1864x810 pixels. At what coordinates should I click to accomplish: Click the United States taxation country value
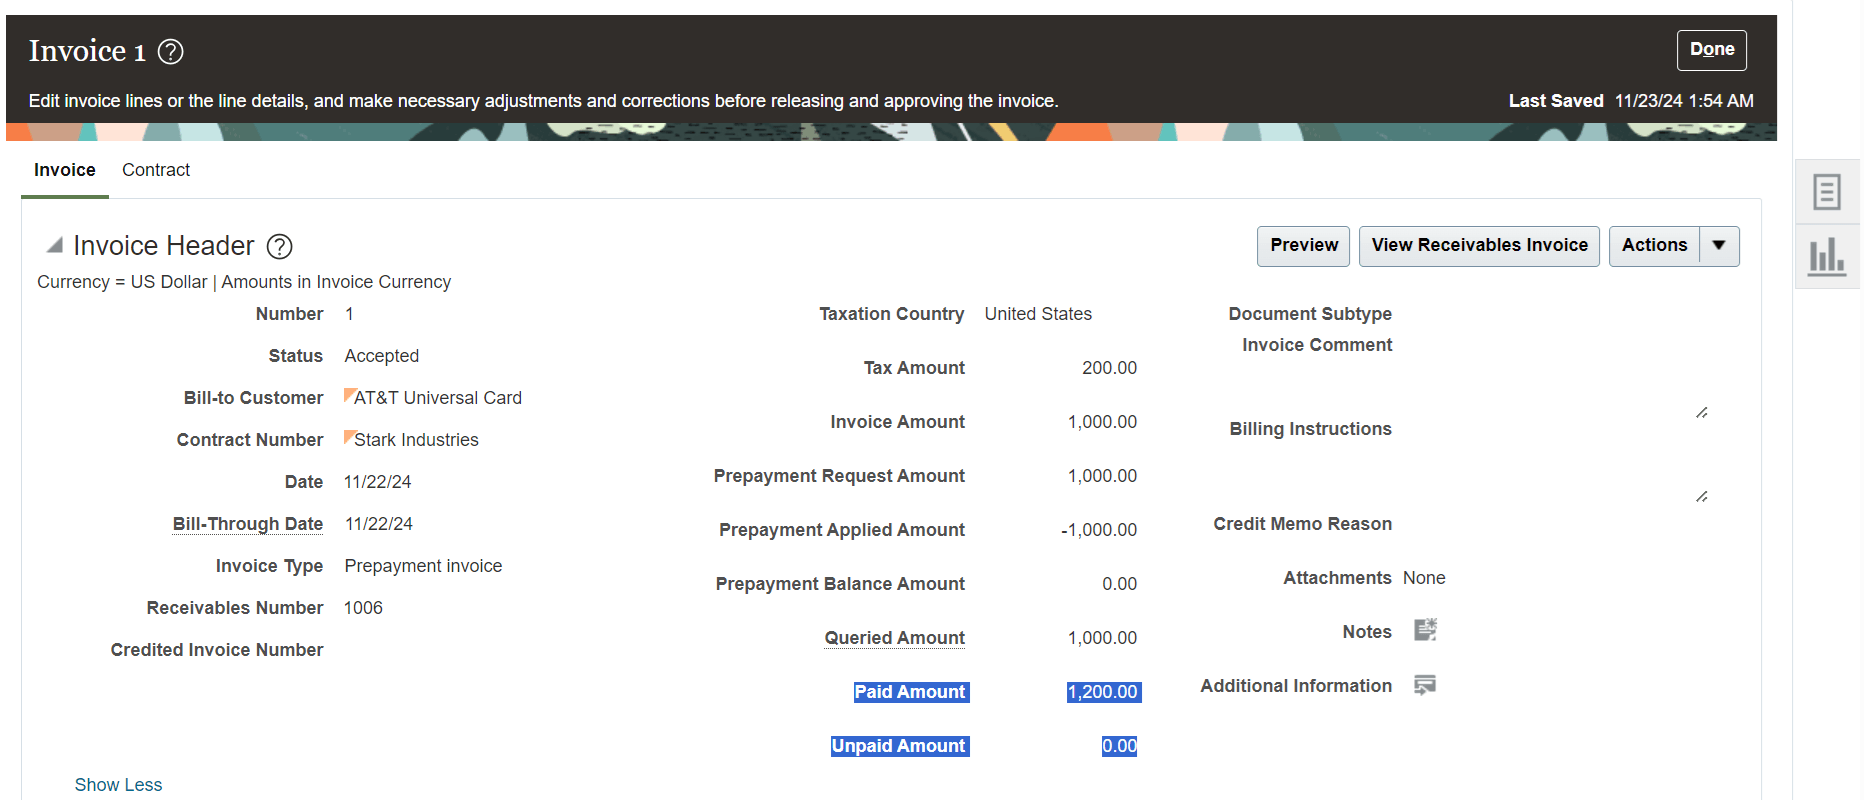[1038, 314]
